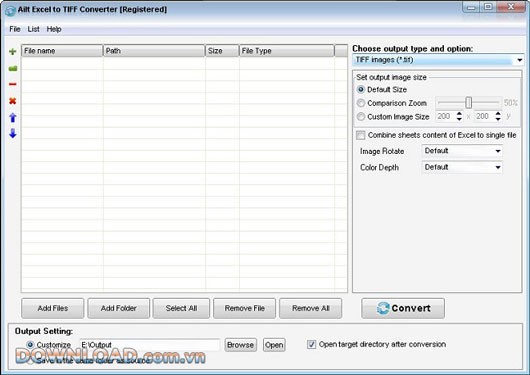
Task: Select the Custom Image Size option
Action: coord(361,117)
